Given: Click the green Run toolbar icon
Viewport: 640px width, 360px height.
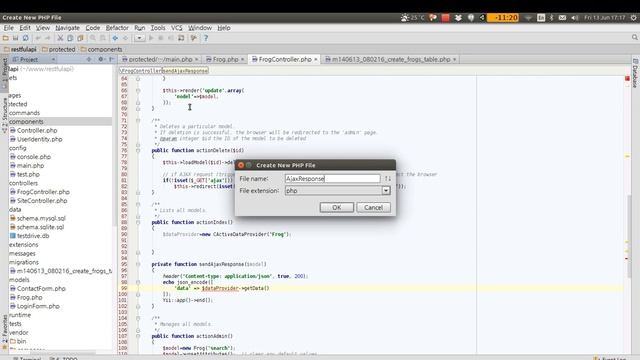Looking at the screenshot, I should [x=151, y=38].
